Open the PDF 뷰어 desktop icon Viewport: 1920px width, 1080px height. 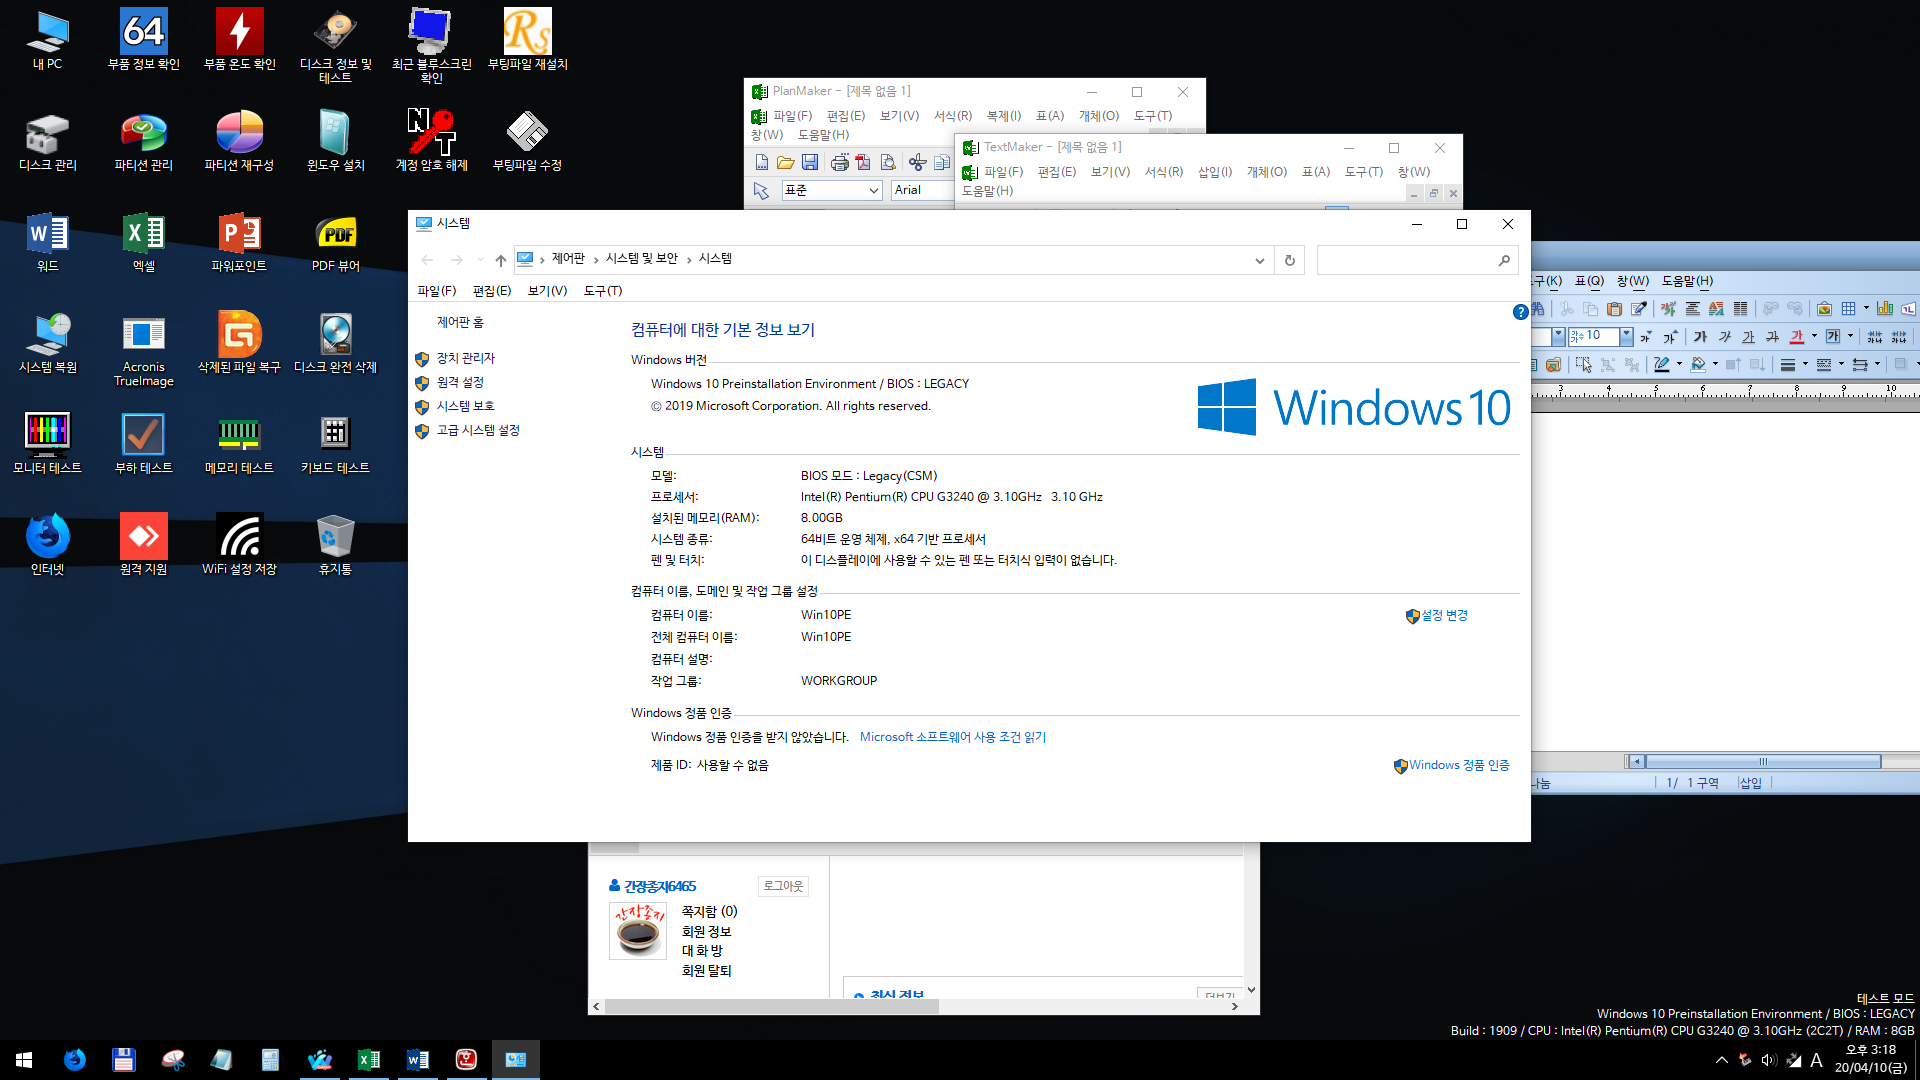pos(335,242)
